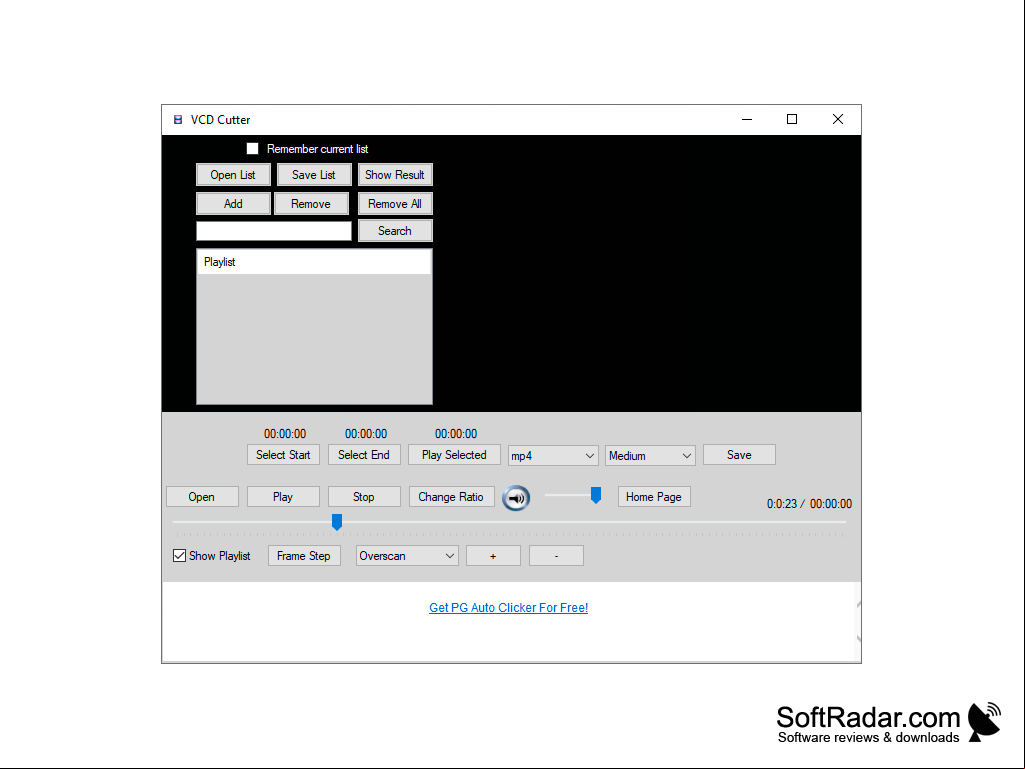Visit the Home Page button

pyautogui.click(x=654, y=496)
